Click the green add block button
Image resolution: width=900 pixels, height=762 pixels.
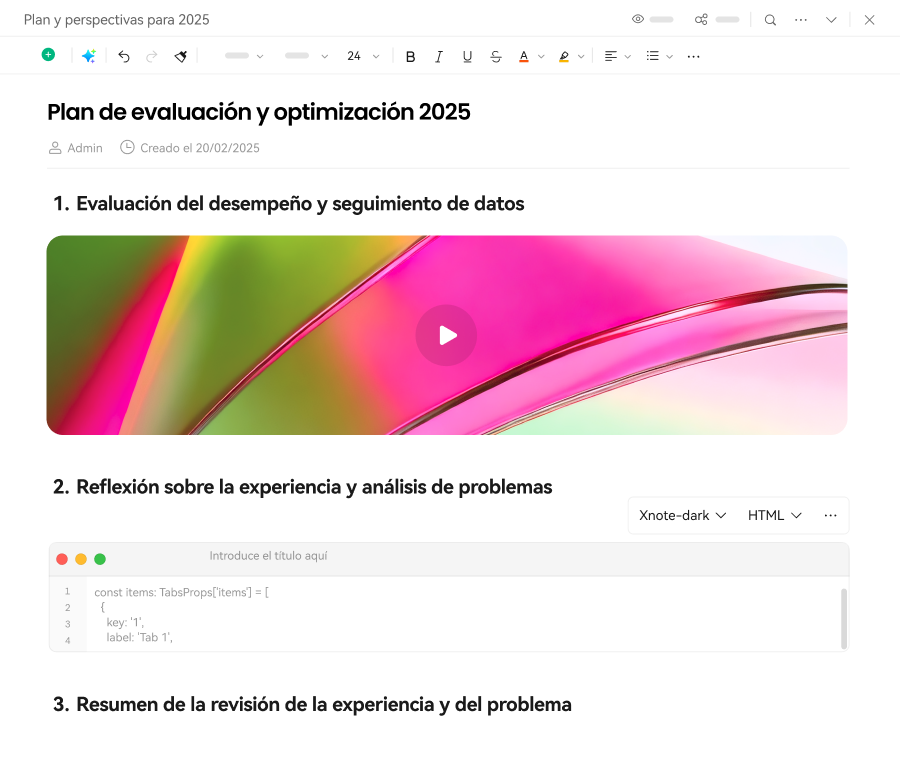point(48,55)
